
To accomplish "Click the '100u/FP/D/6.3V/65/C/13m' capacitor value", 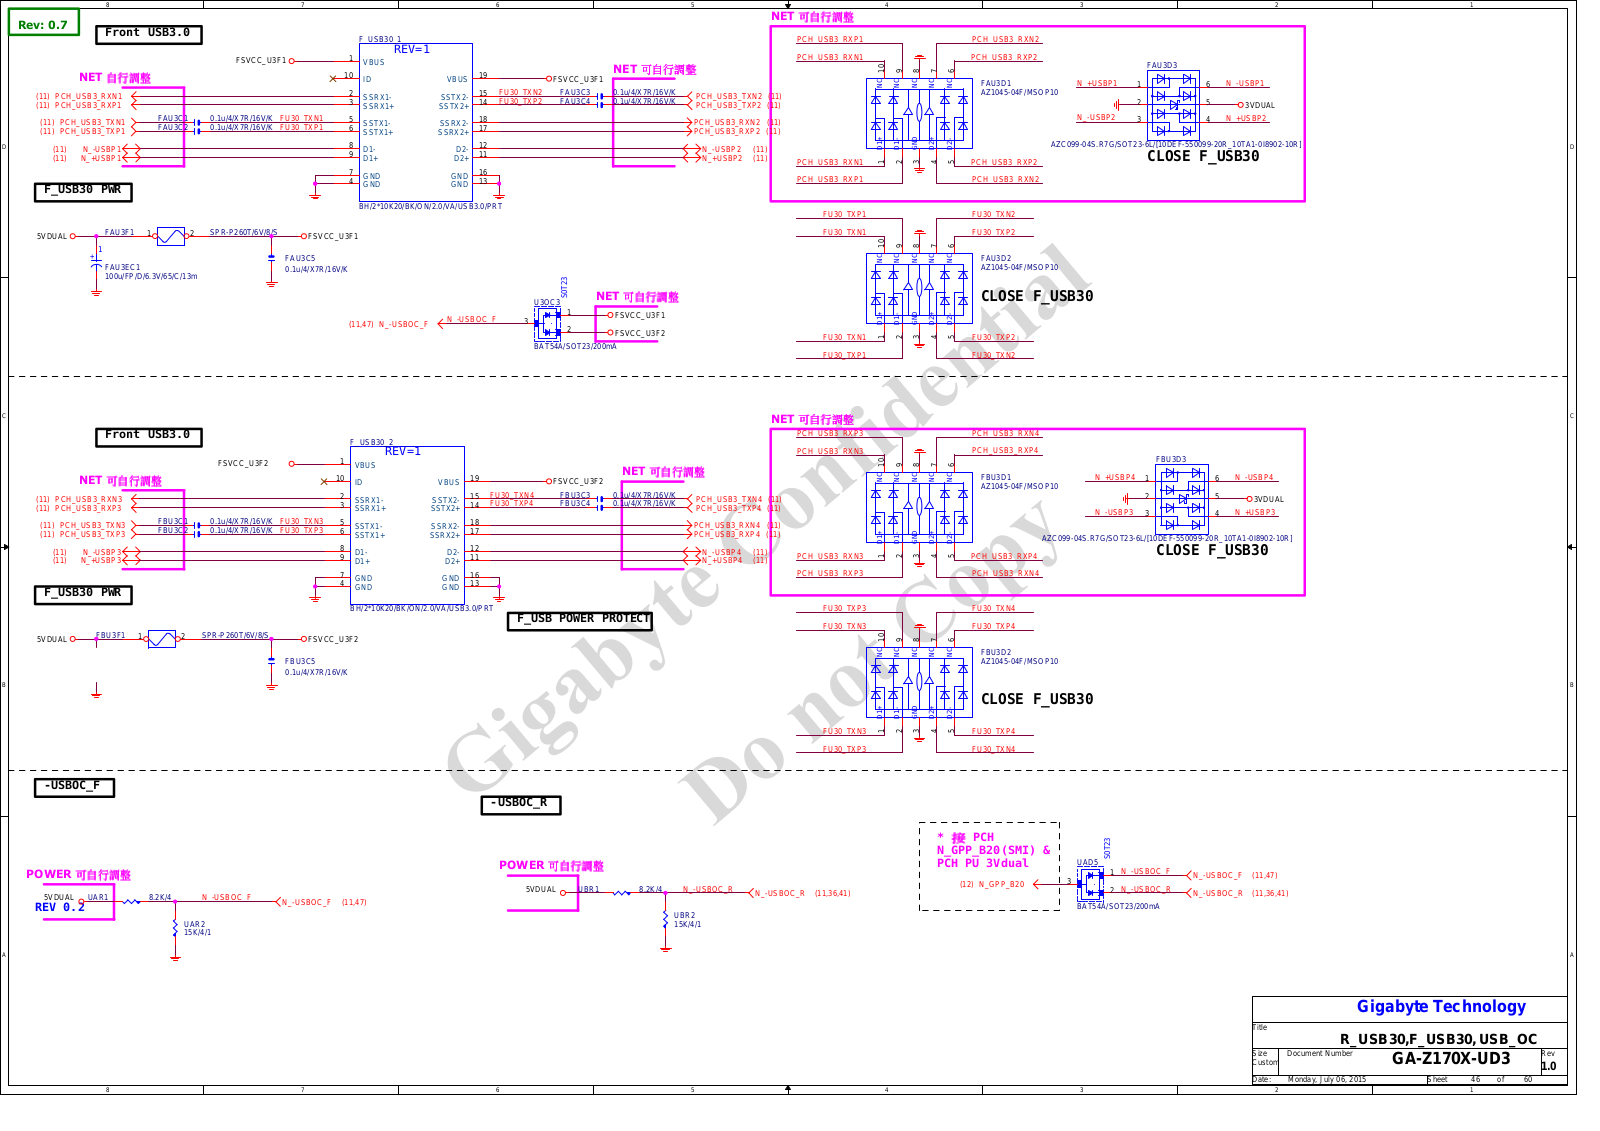I will 151,277.
